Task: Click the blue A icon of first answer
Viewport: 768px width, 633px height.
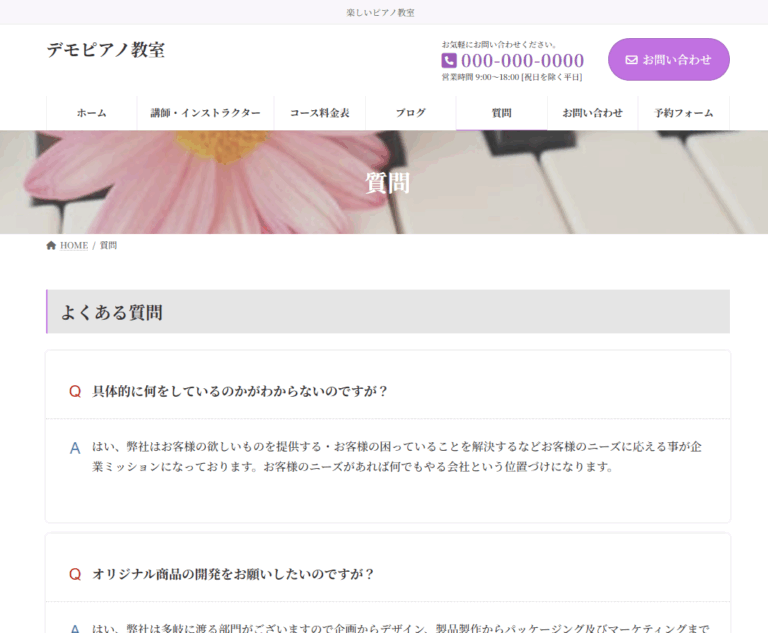Action: coord(74,448)
